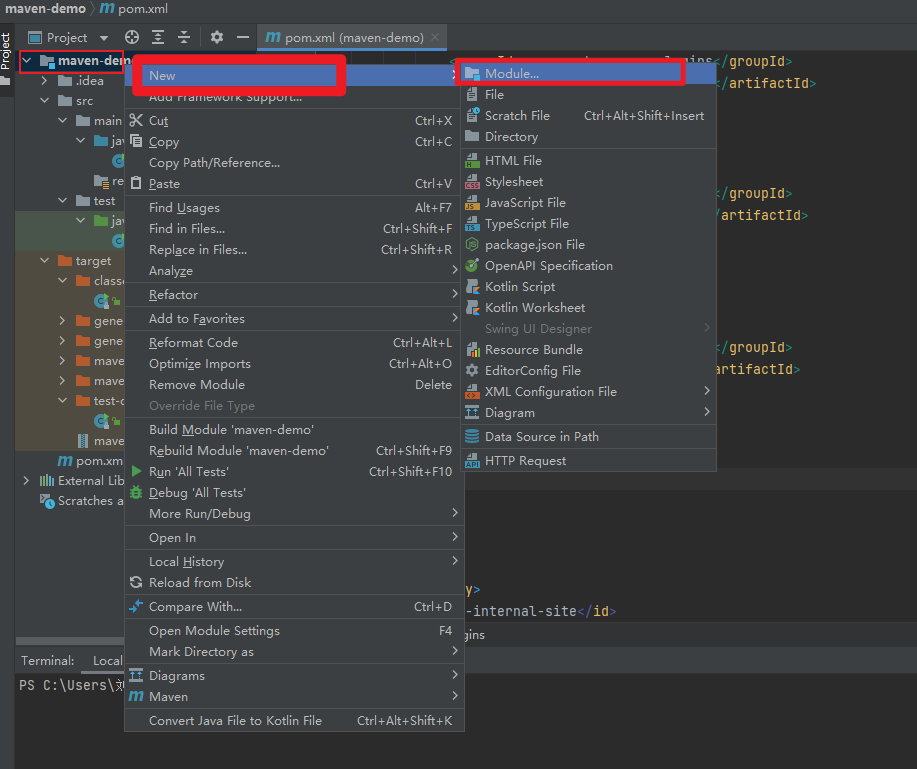Viewport: 917px width, 769px height.
Task: Click the Reload from Disk icon
Action: (x=136, y=582)
